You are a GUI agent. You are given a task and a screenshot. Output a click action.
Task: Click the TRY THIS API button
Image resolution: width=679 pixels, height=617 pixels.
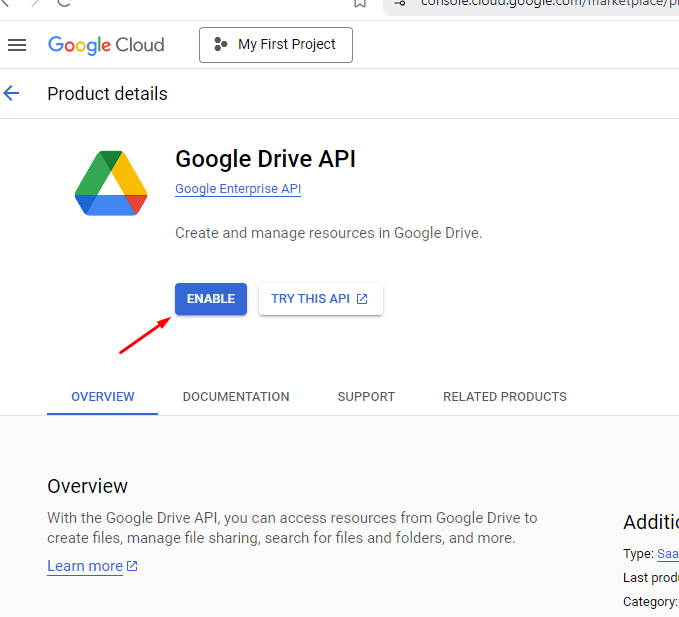pyautogui.click(x=320, y=299)
